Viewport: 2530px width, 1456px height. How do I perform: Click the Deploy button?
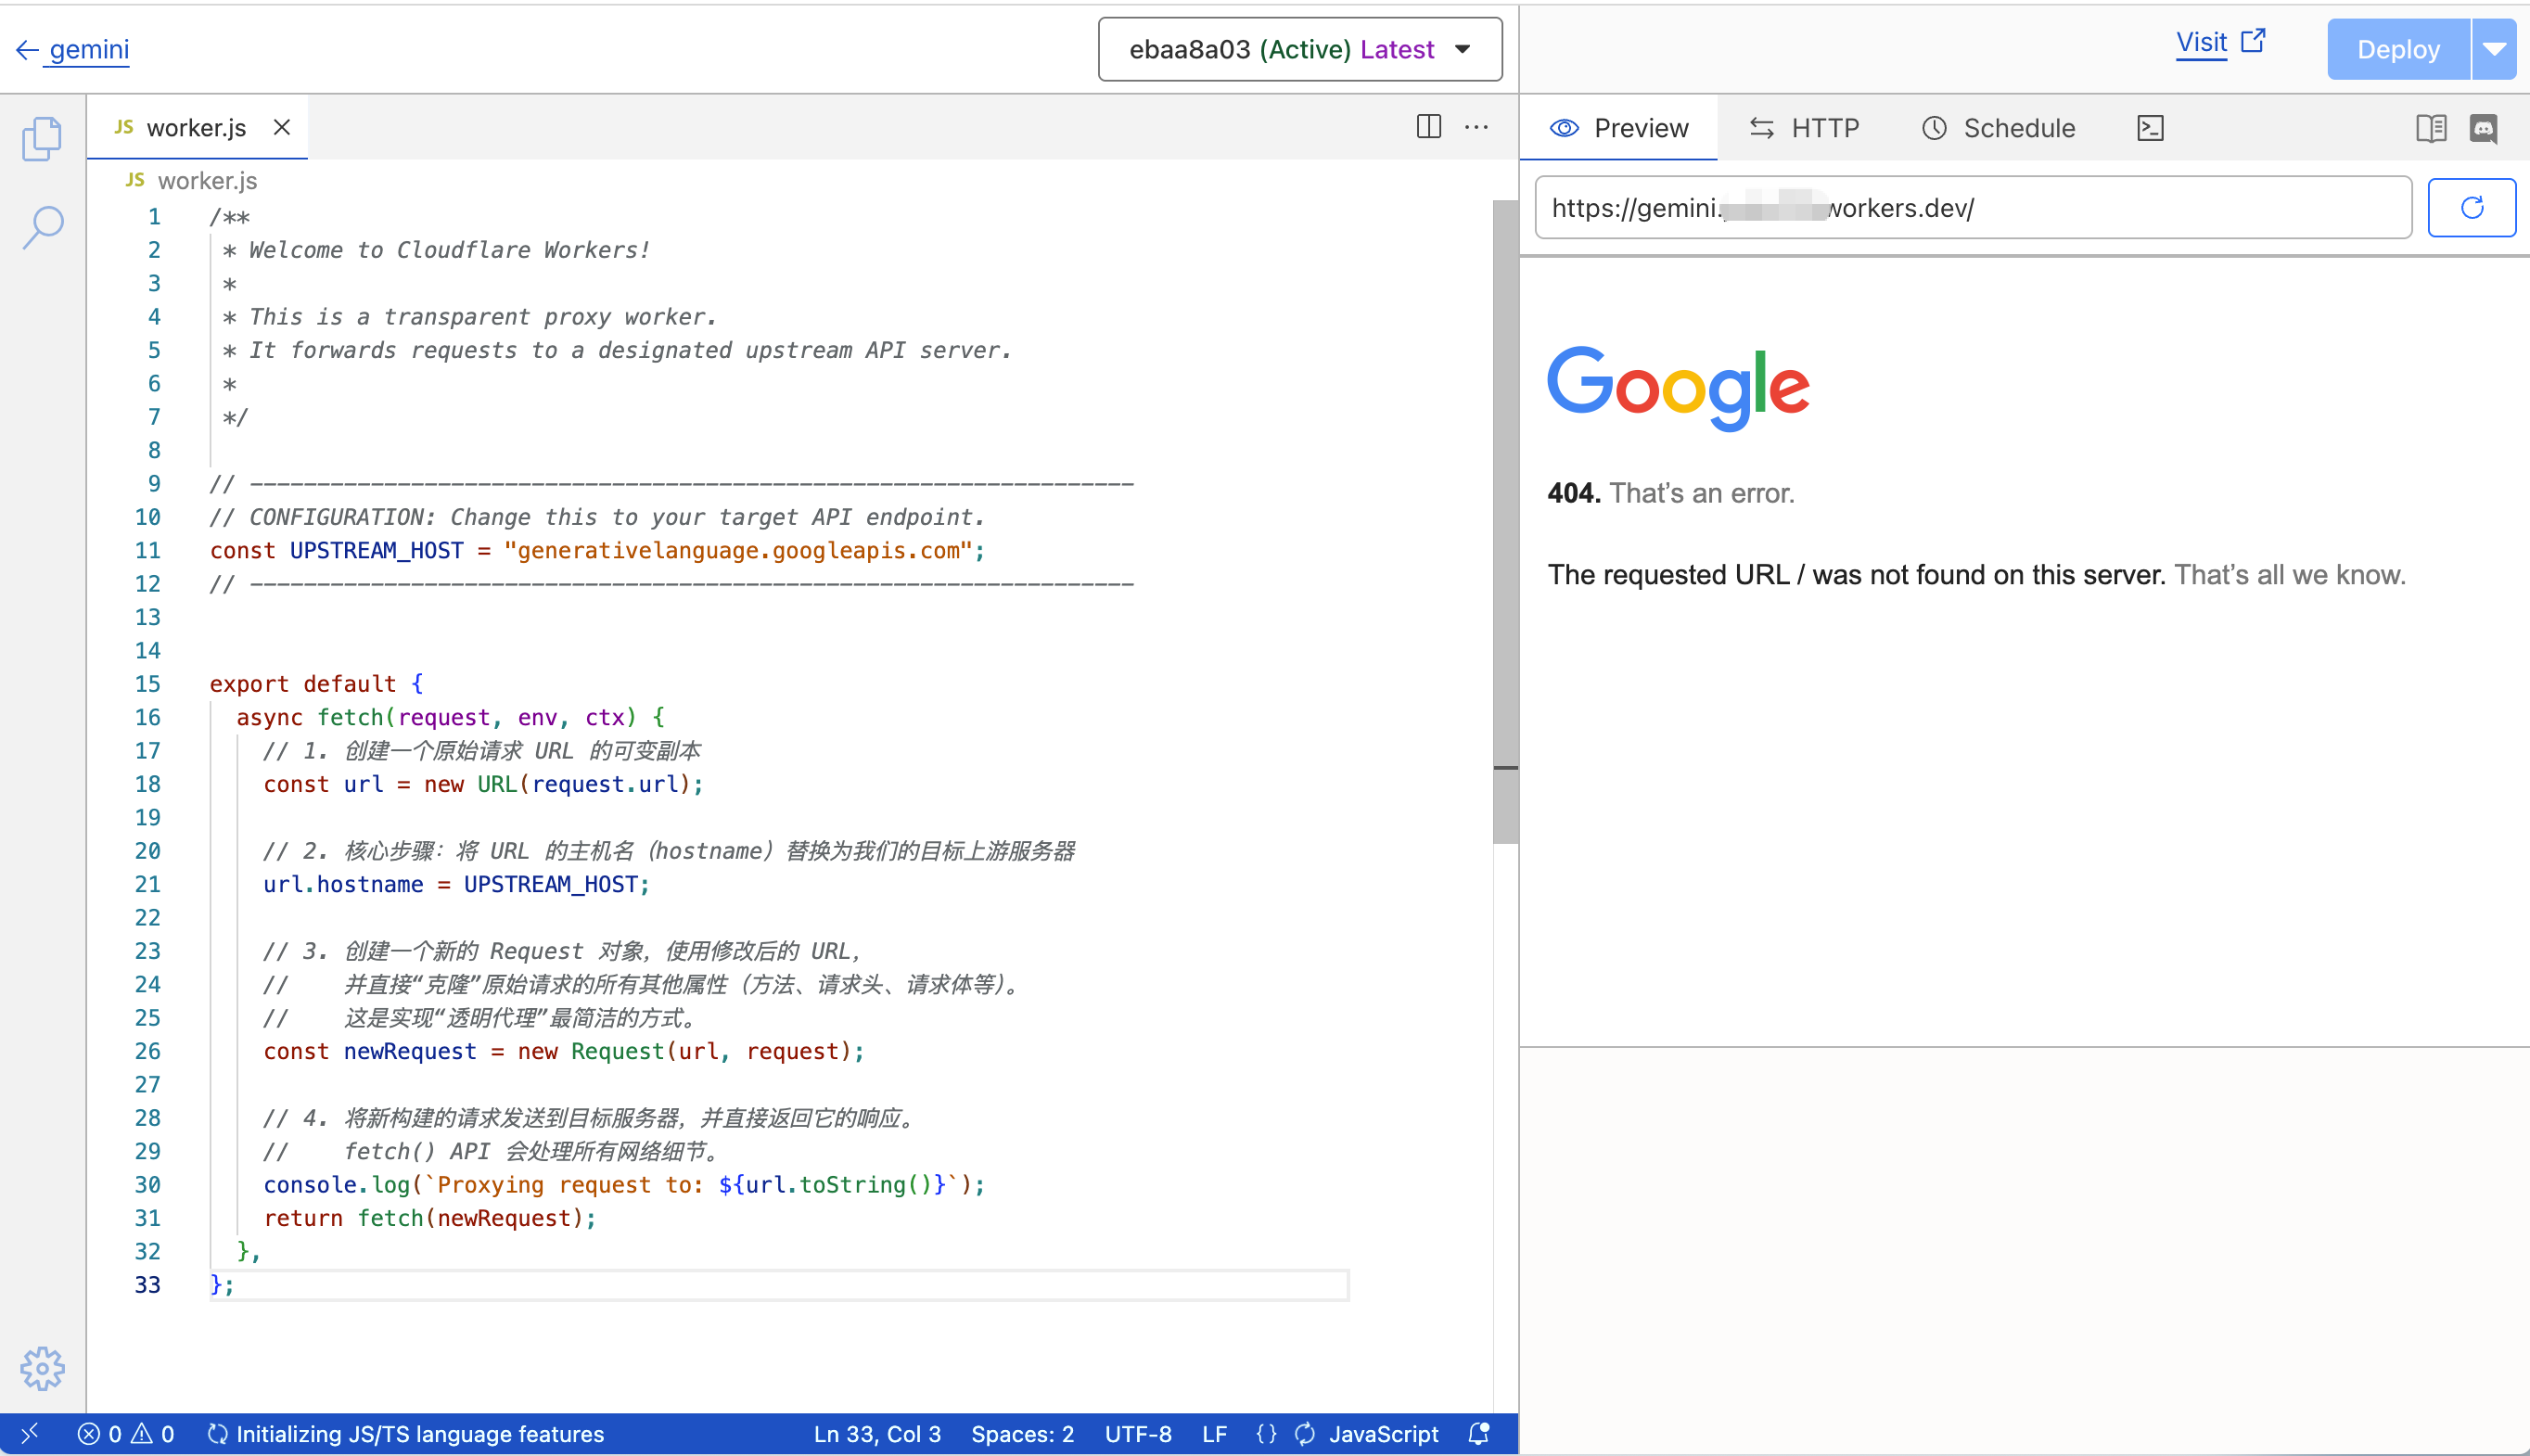click(2397, 48)
